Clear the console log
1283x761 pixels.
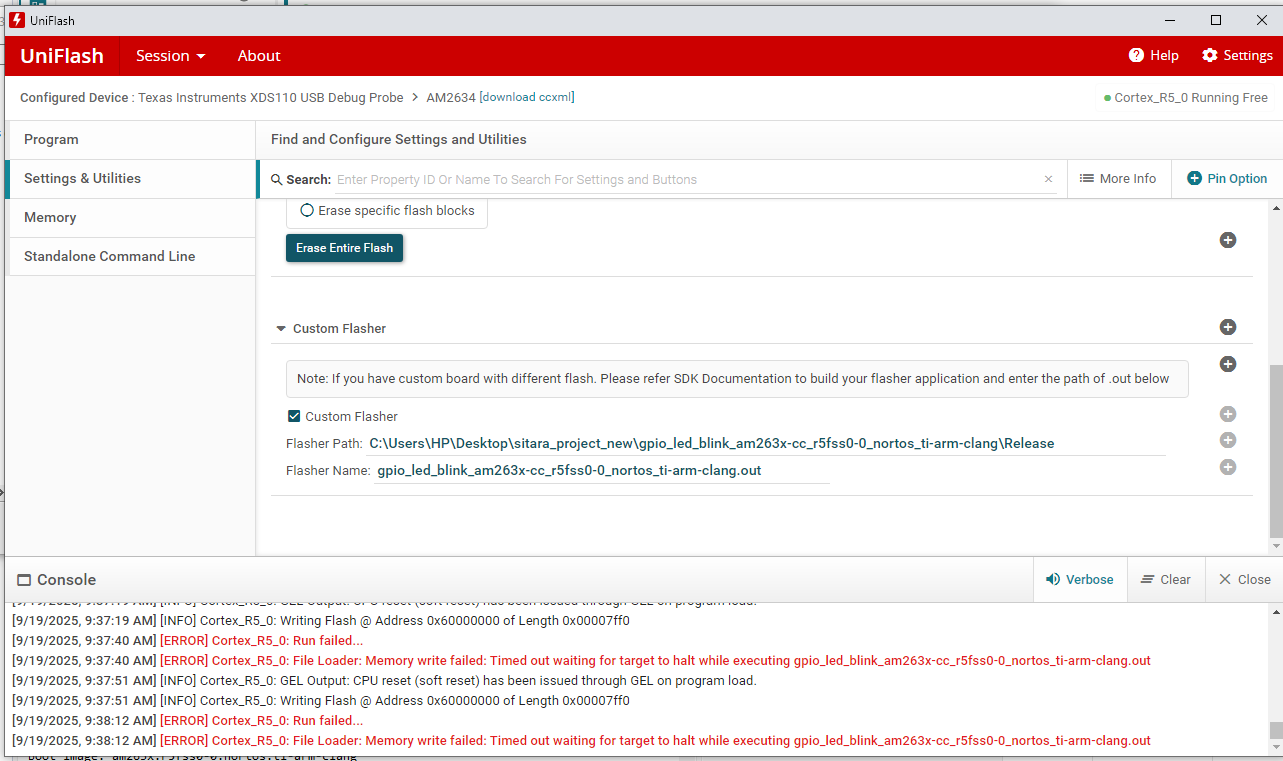[1166, 579]
